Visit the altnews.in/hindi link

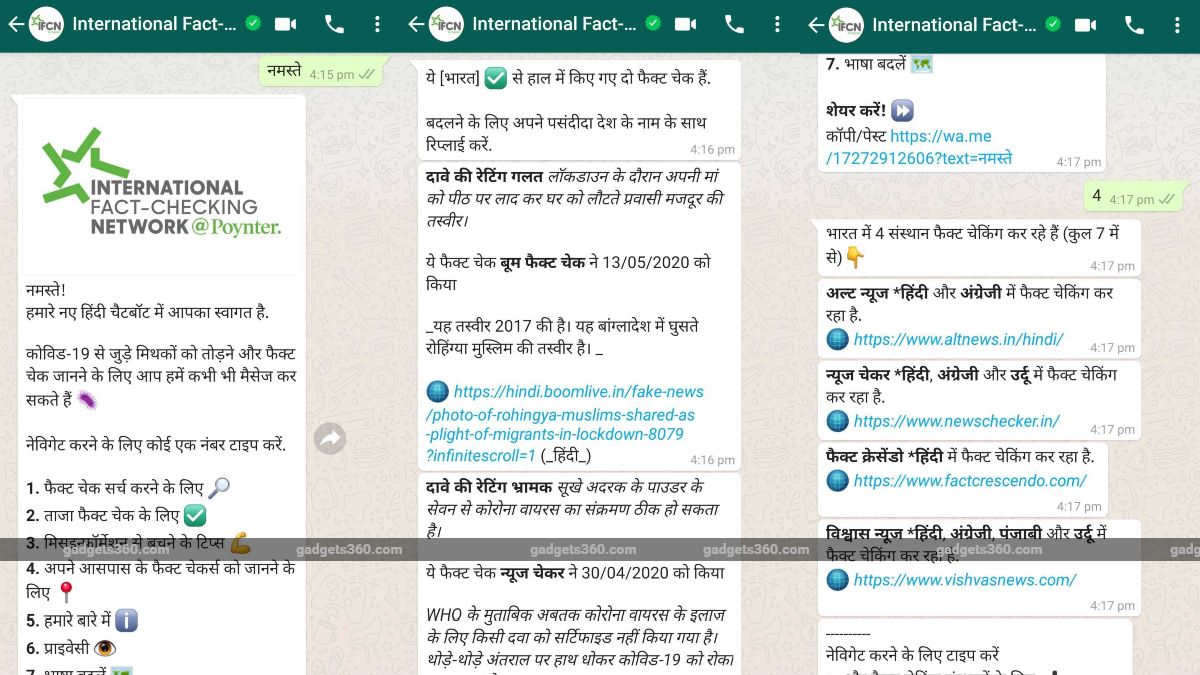(957, 339)
